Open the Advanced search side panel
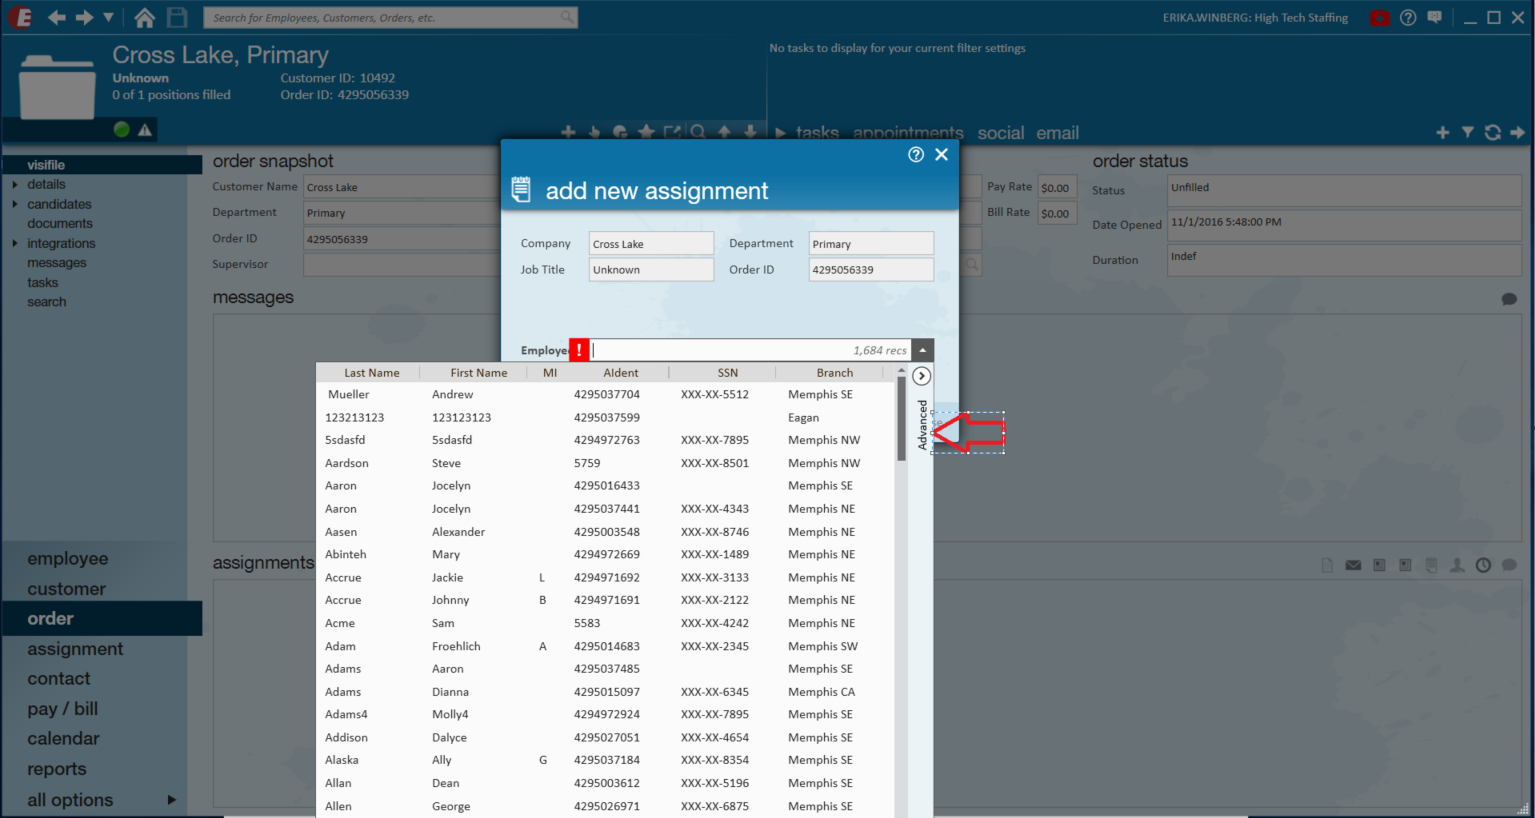This screenshot has width=1535, height=818. click(923, 425)
